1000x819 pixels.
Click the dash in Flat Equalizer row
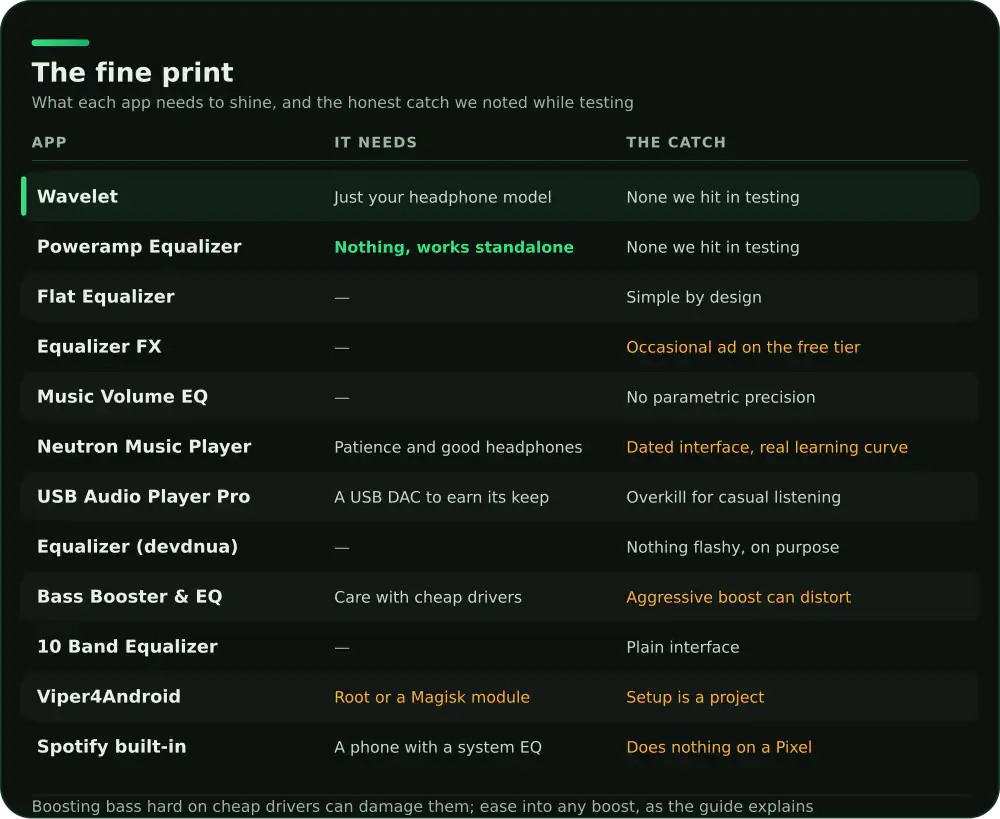pos(342,298)
